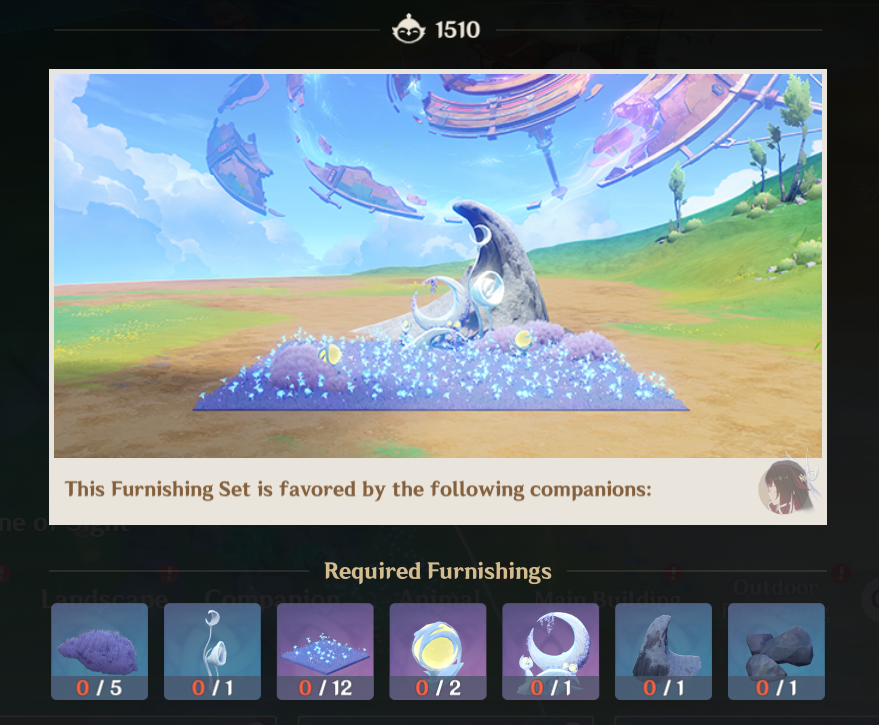Viewport: 879px width, 725px height.
Task: Click the 1510 adeptal energy value
Action: (457, 30)
